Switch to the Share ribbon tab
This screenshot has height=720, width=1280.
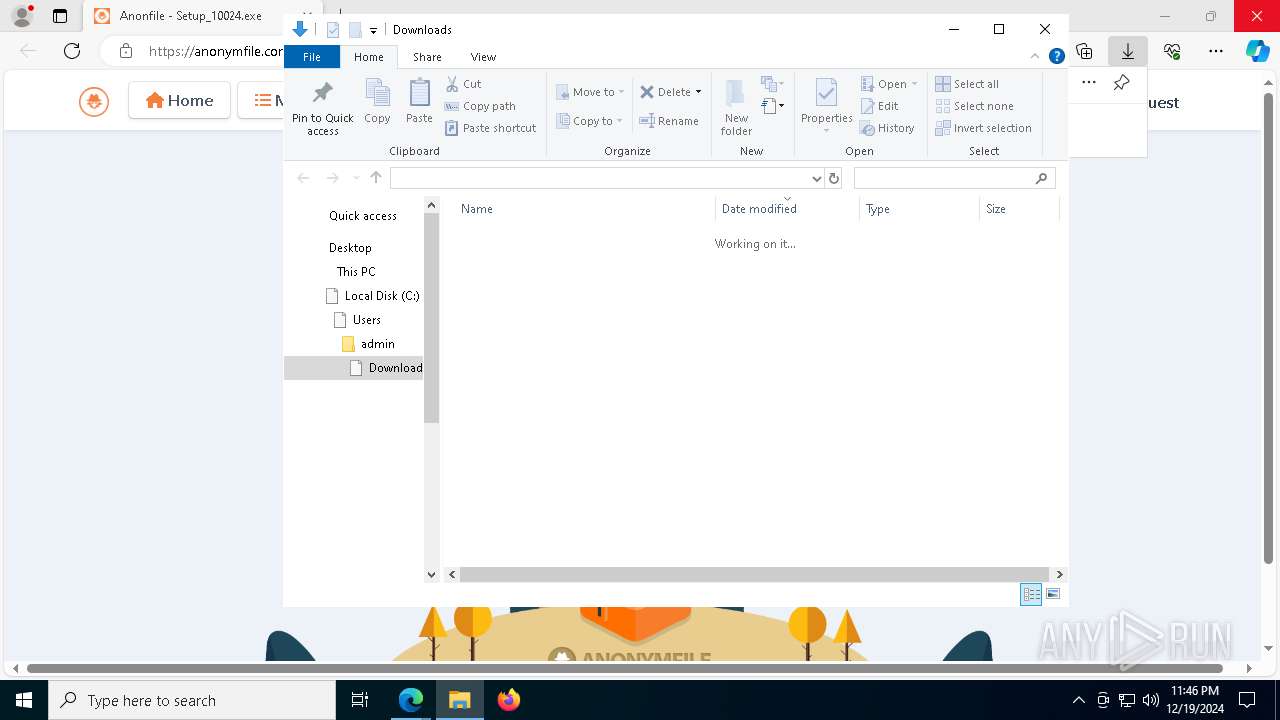click(x=427, y=57)
